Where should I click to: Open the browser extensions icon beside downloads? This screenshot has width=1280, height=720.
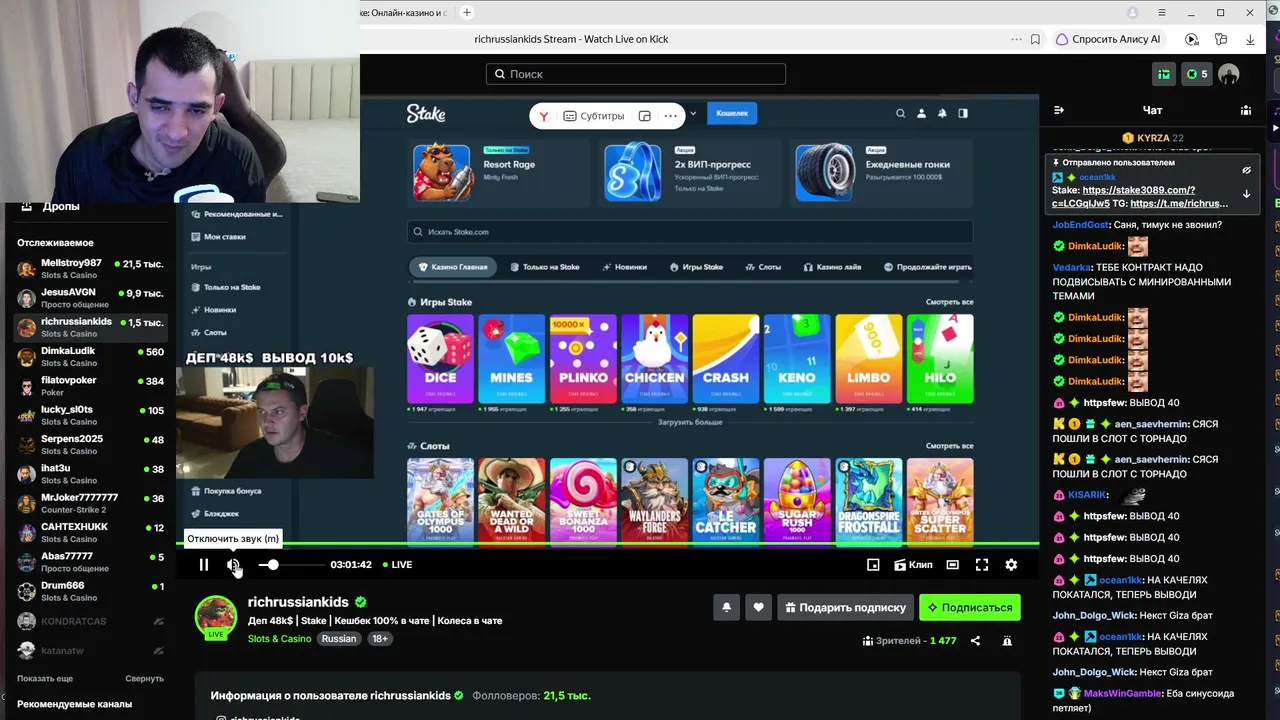tap(1221, 39)
